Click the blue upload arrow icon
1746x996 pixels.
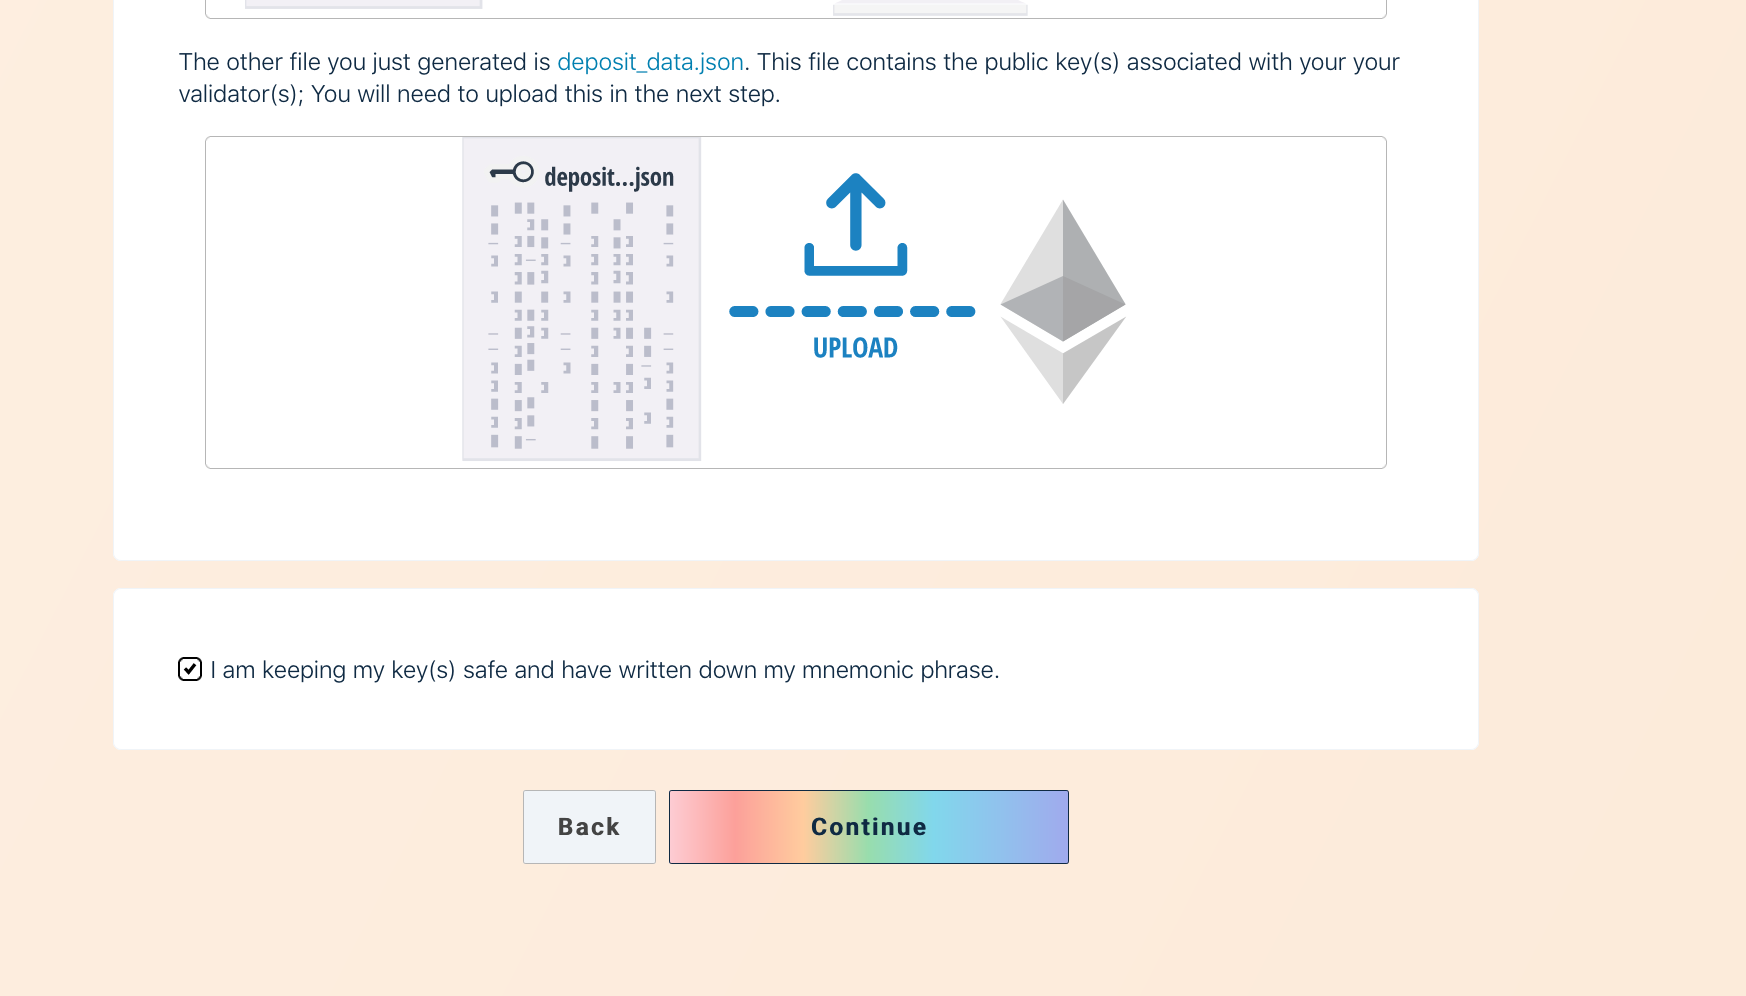pyautogui.click(x=855, y=210)
